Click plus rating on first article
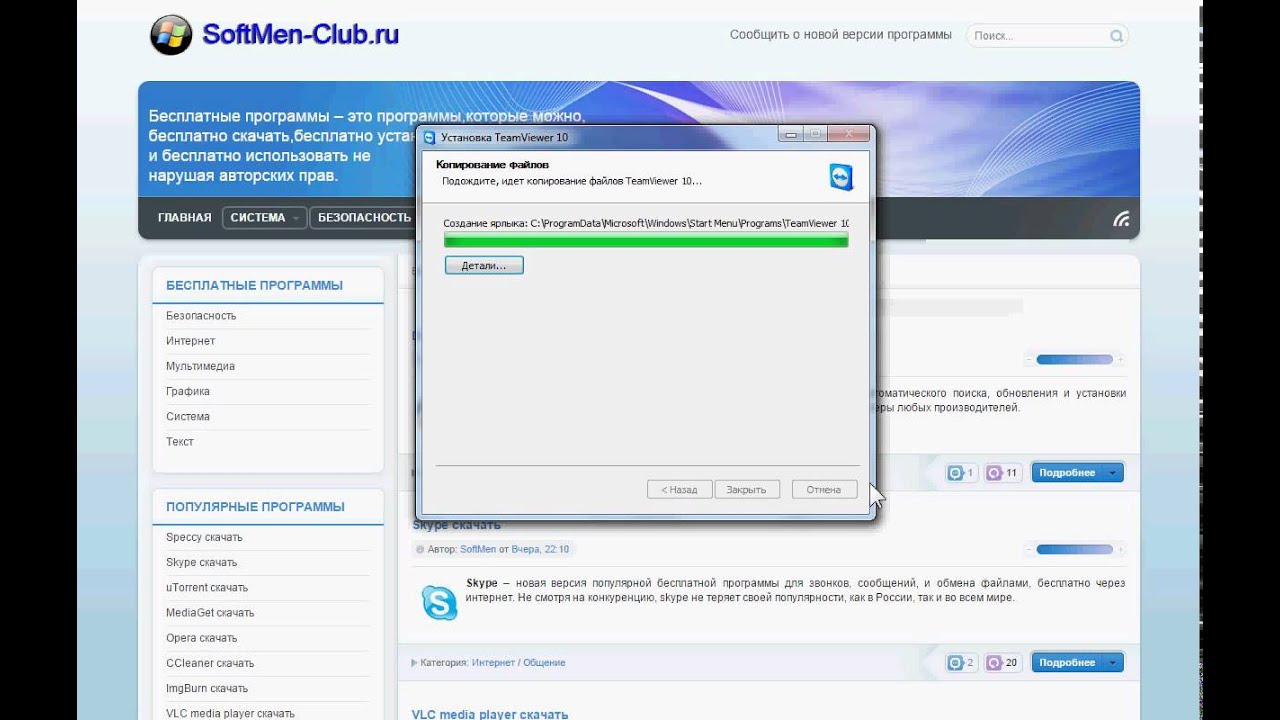1280x720 pixels. point(1120,360)
